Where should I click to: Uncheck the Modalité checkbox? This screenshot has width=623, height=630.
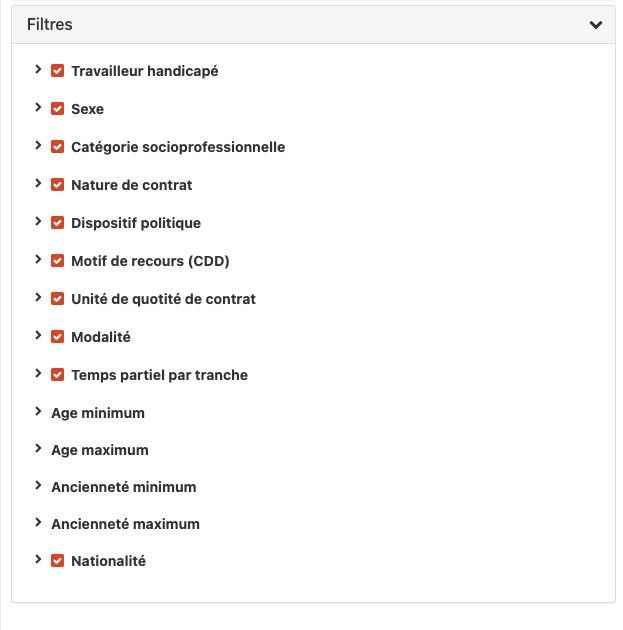pyautogui.click(x=57, y=337)
